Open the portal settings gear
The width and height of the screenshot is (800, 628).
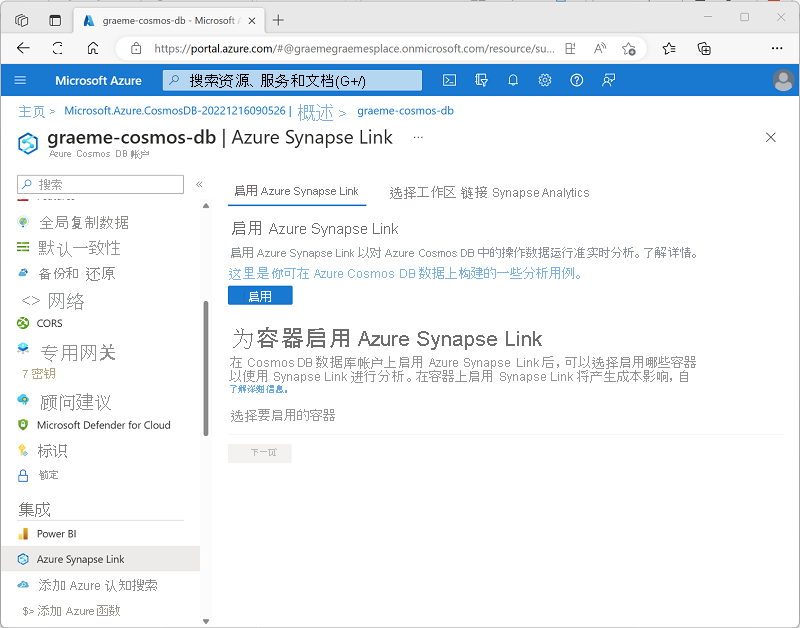click(x=545, y=81)
